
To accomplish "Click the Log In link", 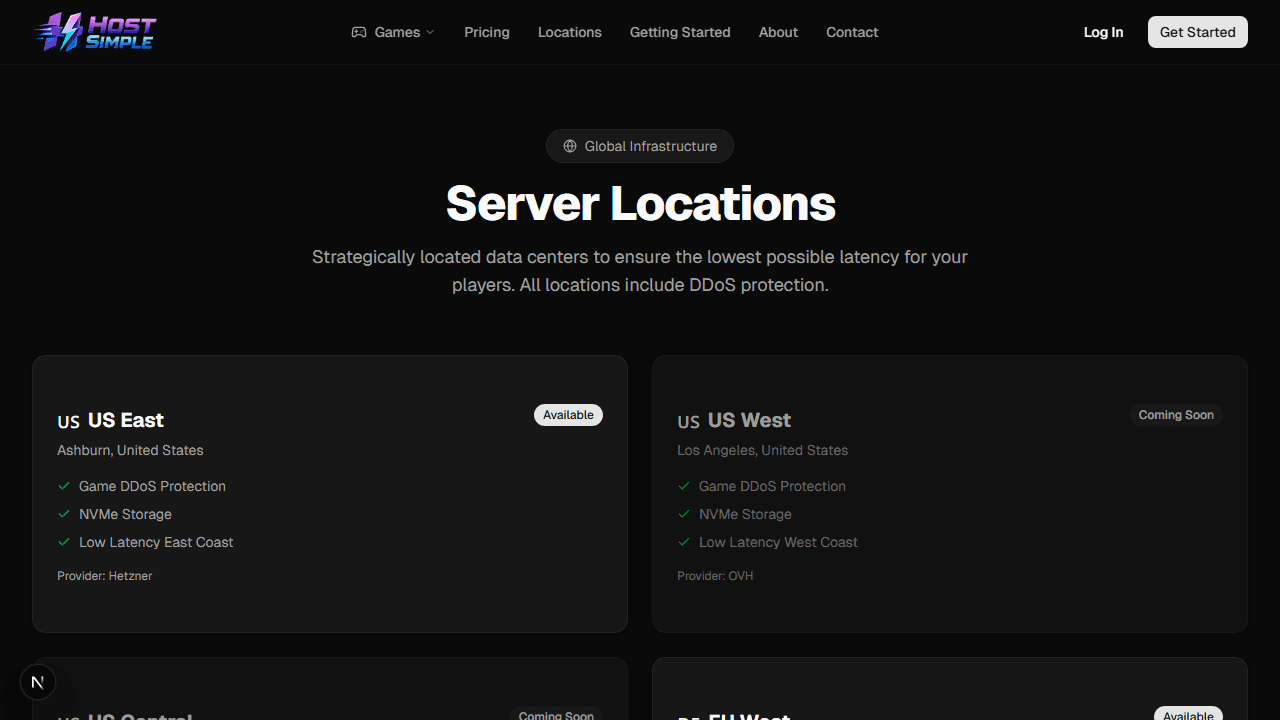I will (1103, 32).
